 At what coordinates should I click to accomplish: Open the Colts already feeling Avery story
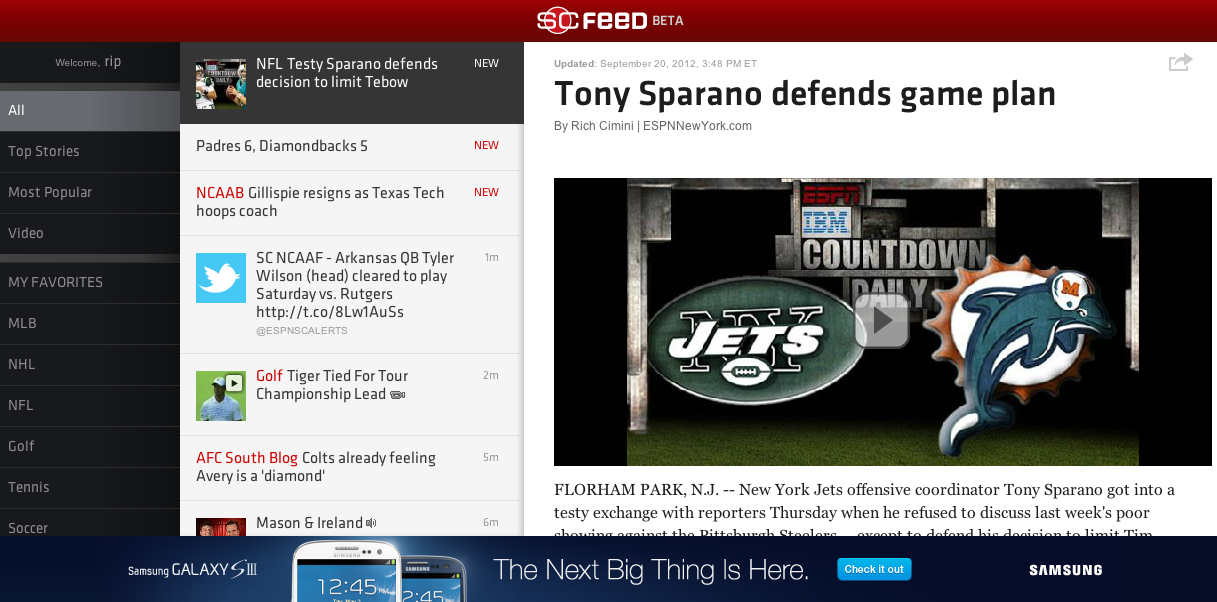tap(352, 468)
